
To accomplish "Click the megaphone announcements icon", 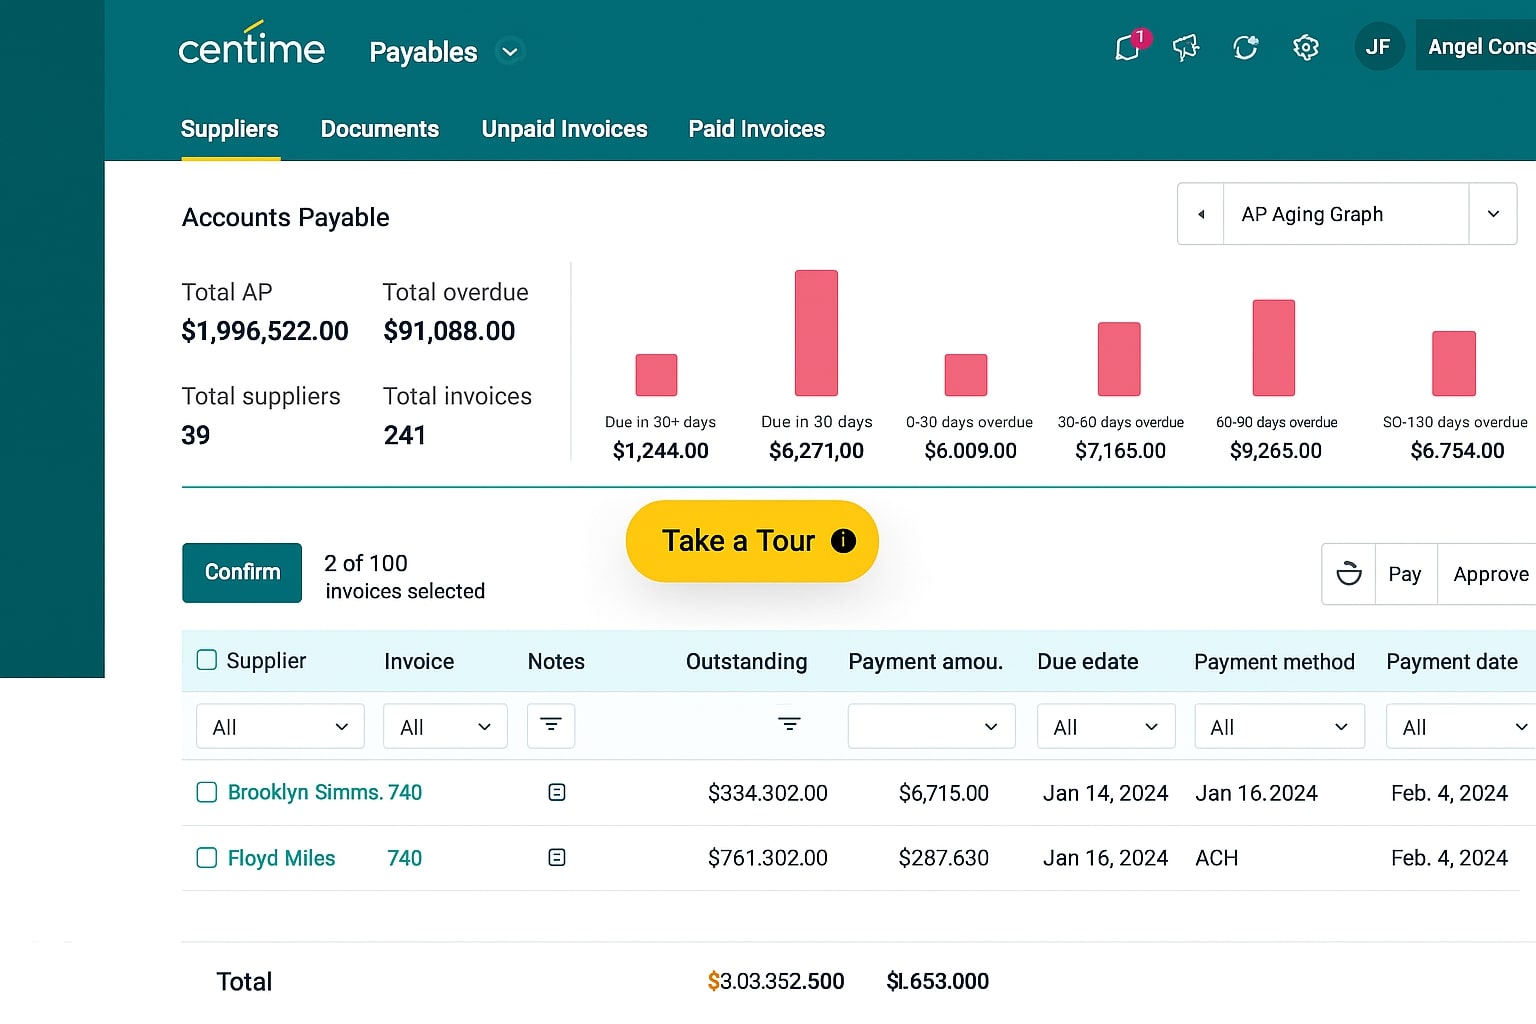I will click(1186, 47).
